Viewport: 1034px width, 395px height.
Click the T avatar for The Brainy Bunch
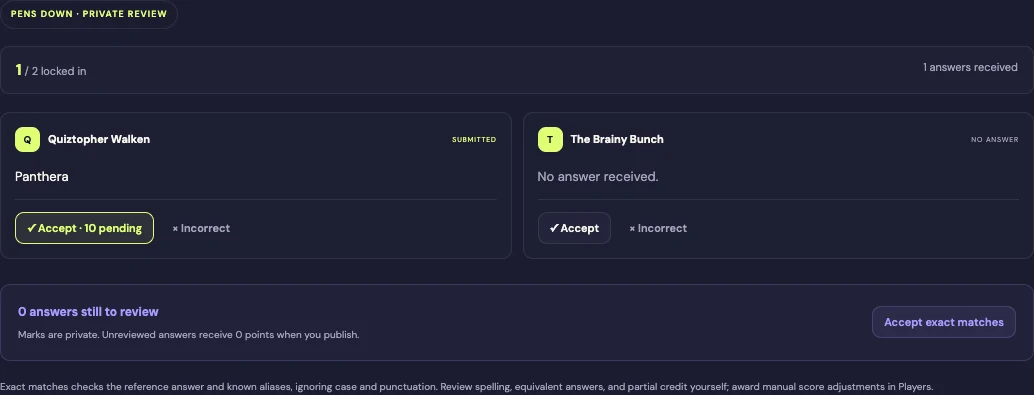coord(550,140)
